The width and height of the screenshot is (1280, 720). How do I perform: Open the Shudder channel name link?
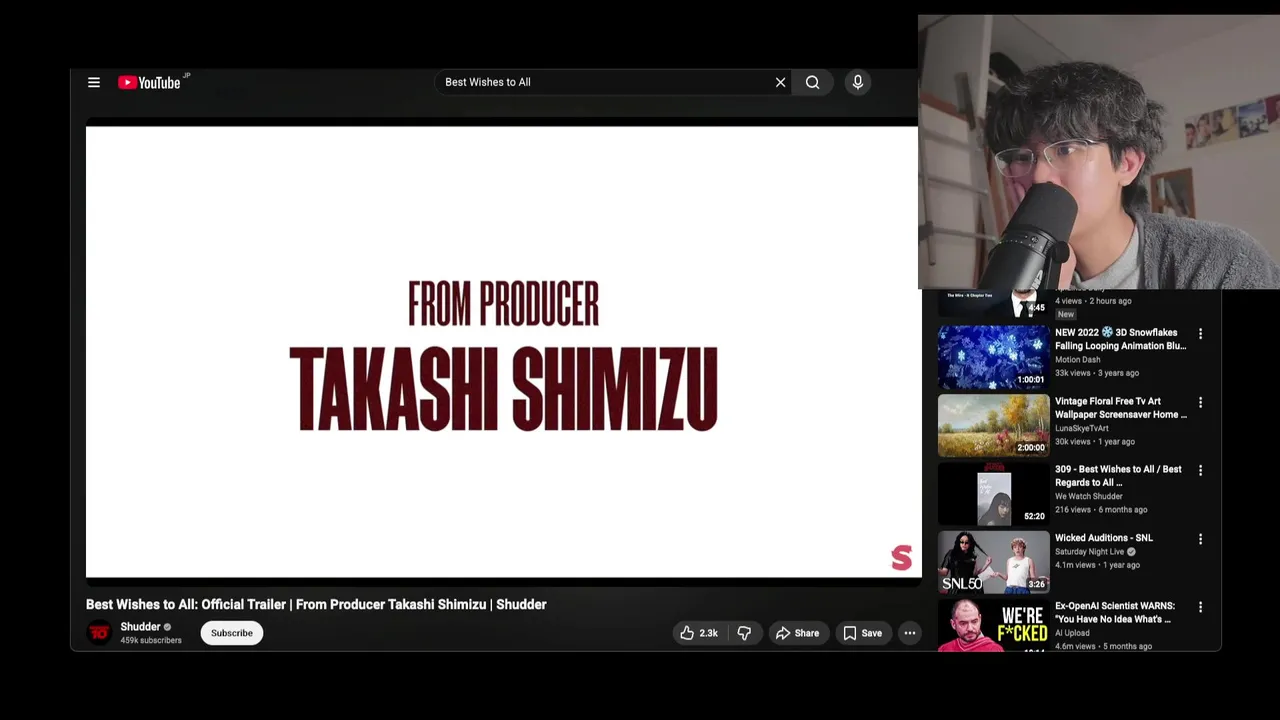click(x=140, y=627)
